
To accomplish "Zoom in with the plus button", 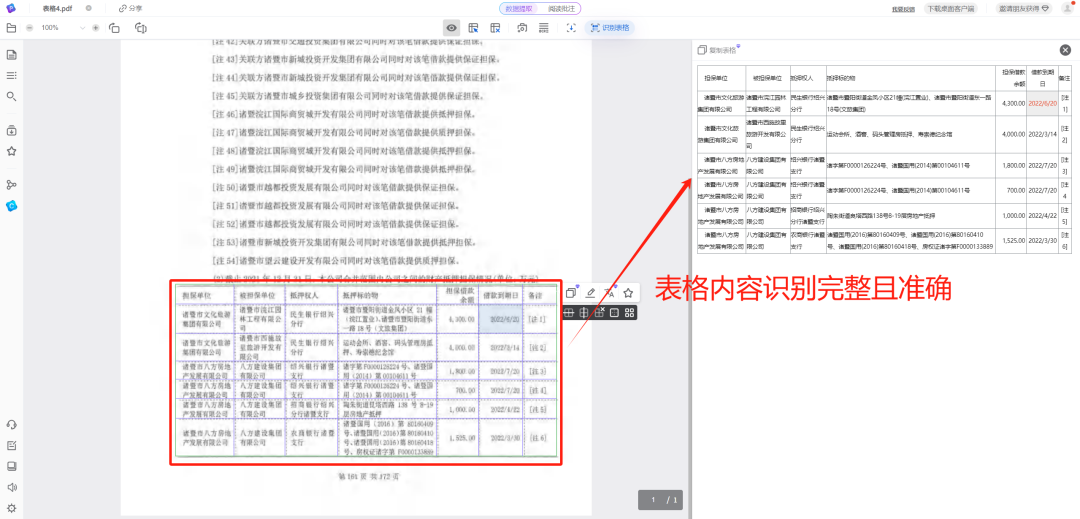I will click(x=96, y=28).
